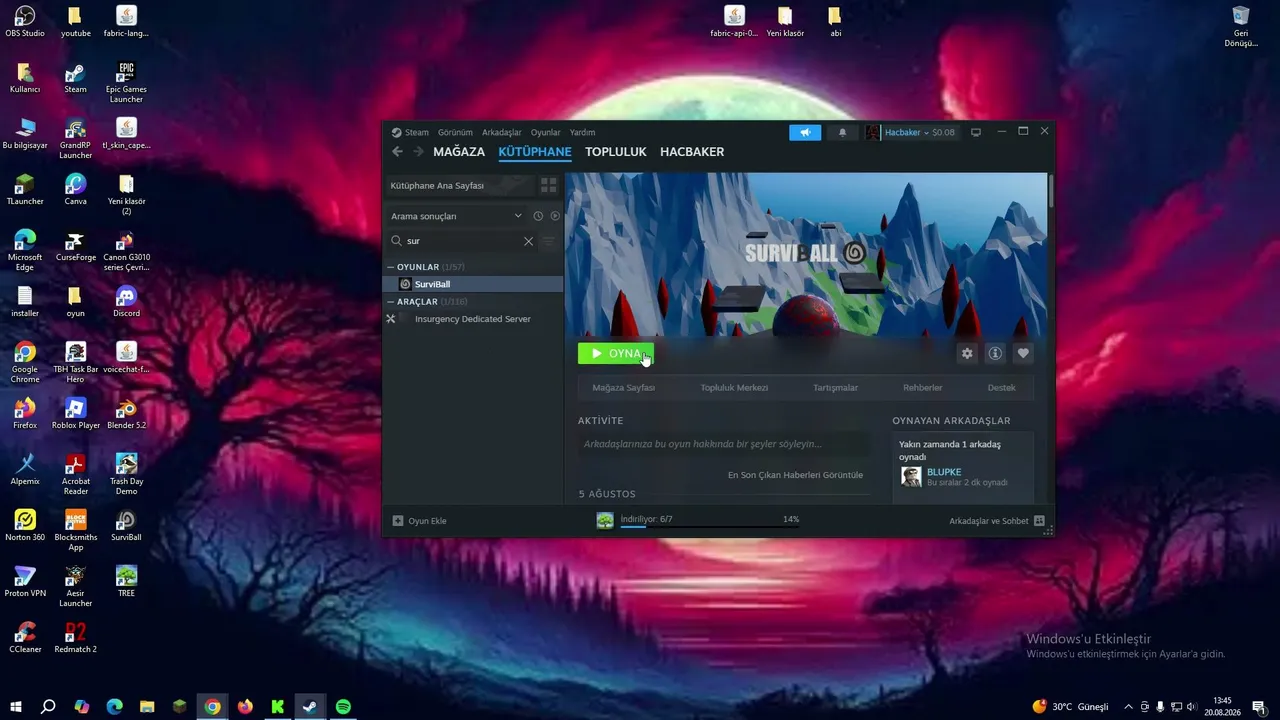Clear the library search text

pyautogui.click(x=529, y=241)
